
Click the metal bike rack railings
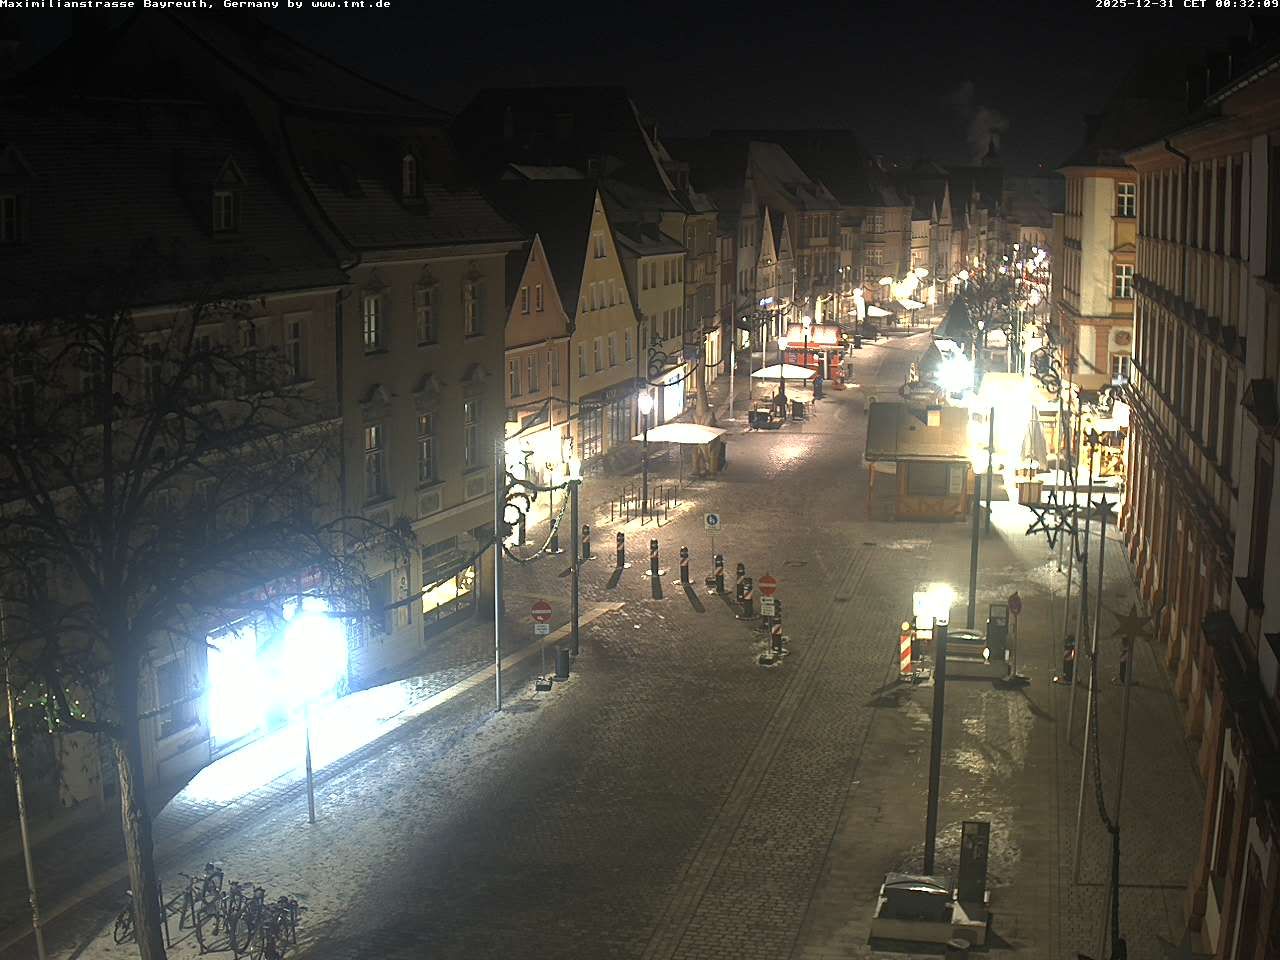[x=638, y=500]
